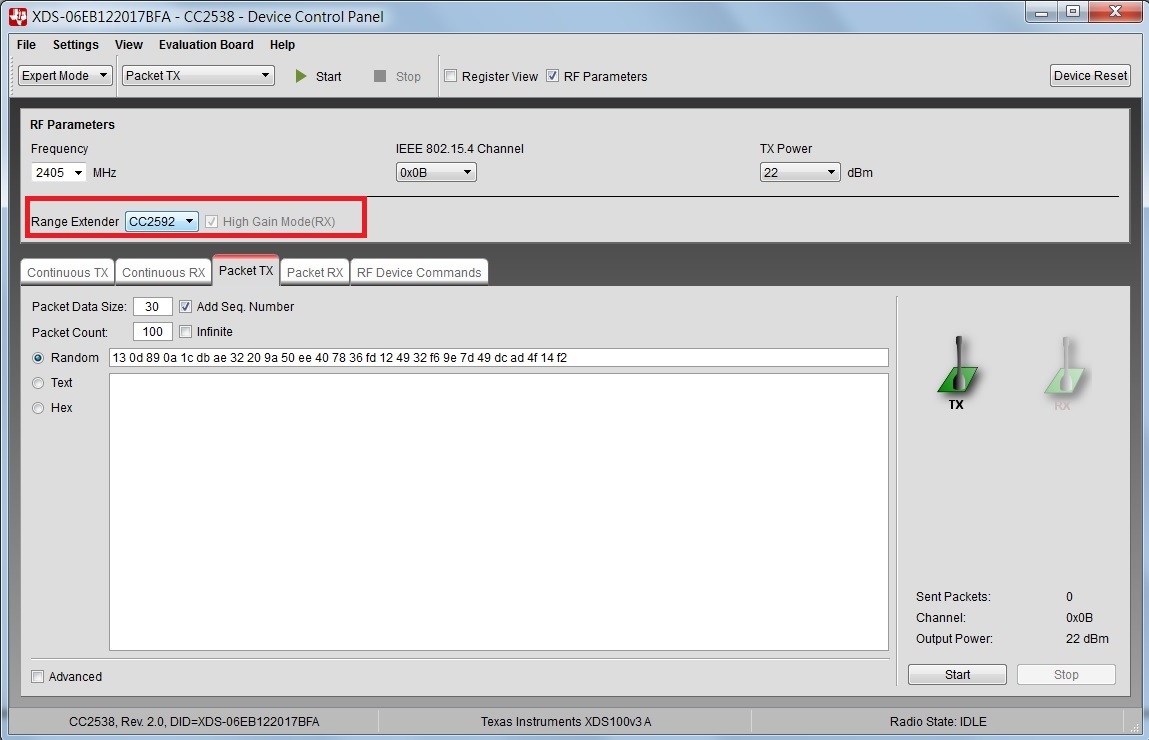The image size is (1149, 740).
Task: Select the Packet TX tab
Action: point(246,270)
